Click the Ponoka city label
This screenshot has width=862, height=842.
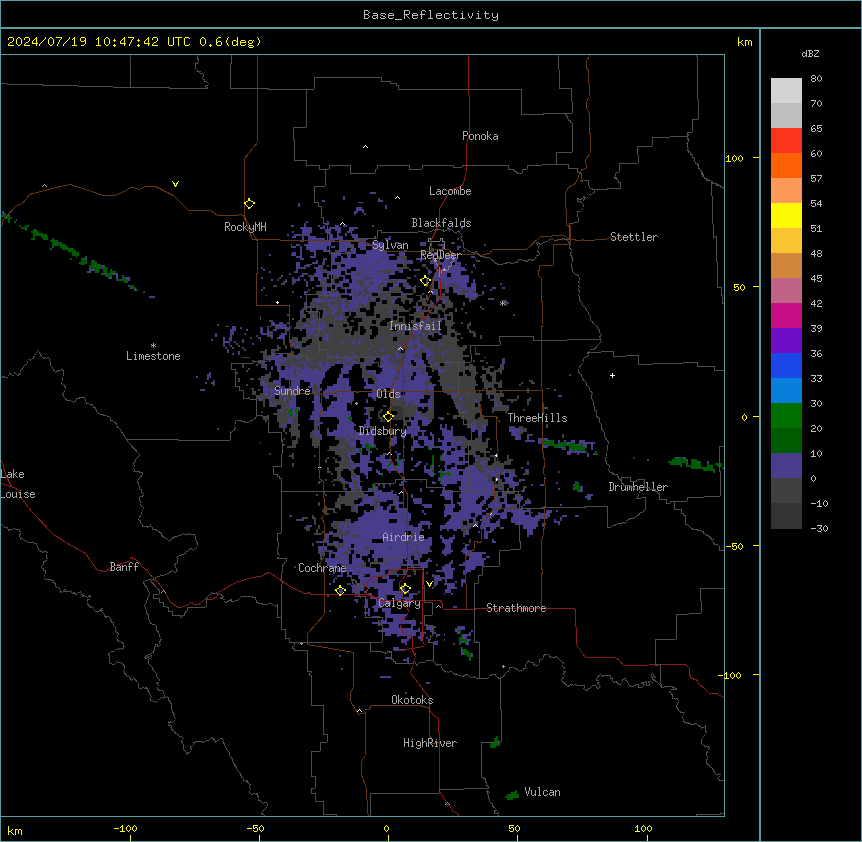(x=480, y=136)
